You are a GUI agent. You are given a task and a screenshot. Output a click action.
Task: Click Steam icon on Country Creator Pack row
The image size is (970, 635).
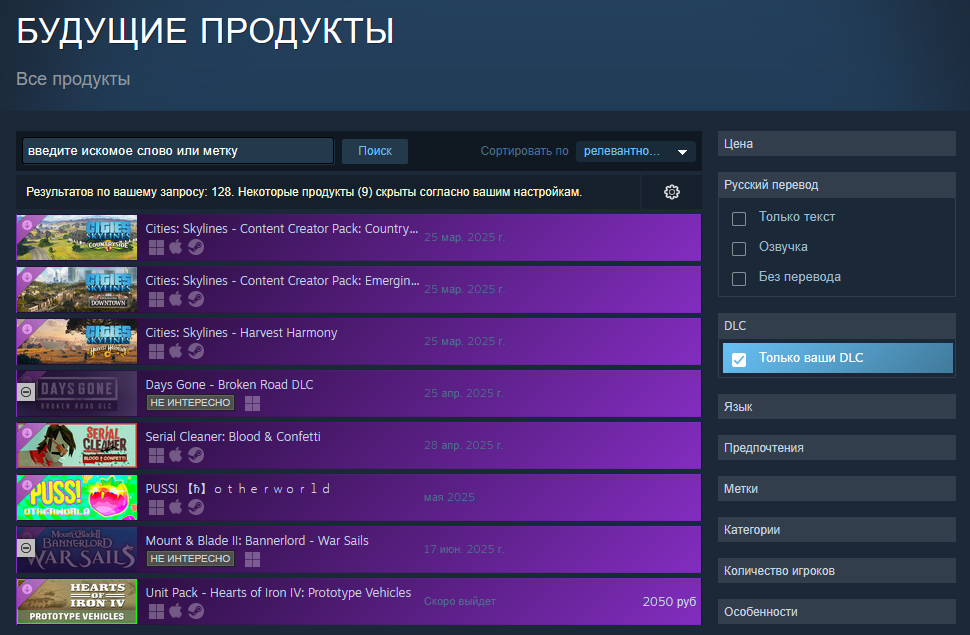pyautogui.click(x=196, y=248)
